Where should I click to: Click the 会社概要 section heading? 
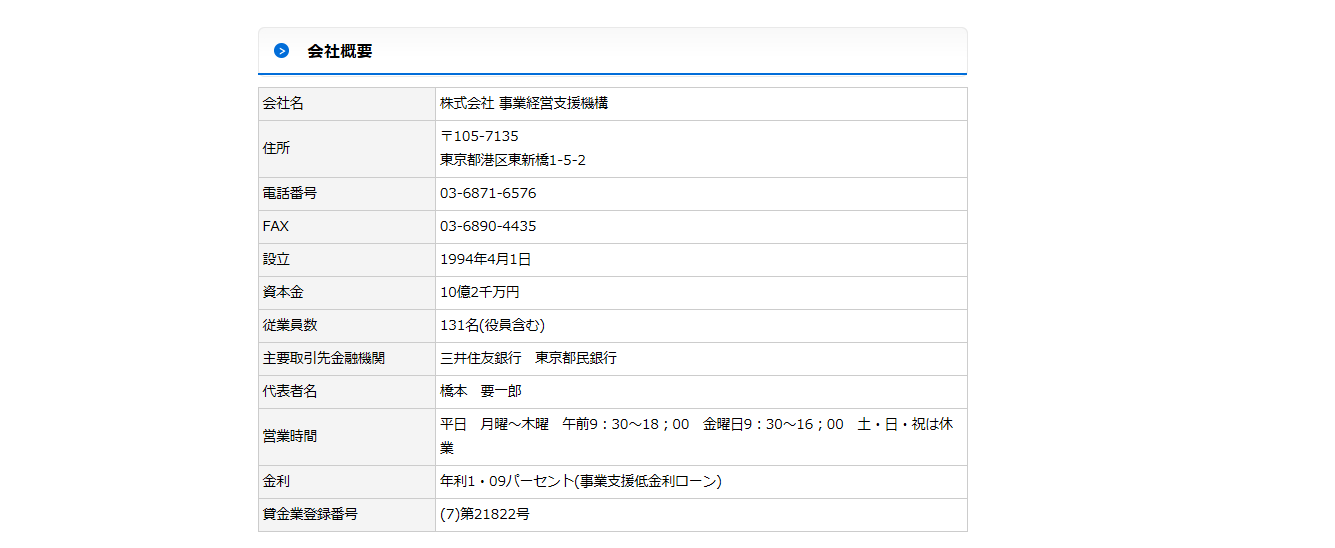(x=340, y=51)
